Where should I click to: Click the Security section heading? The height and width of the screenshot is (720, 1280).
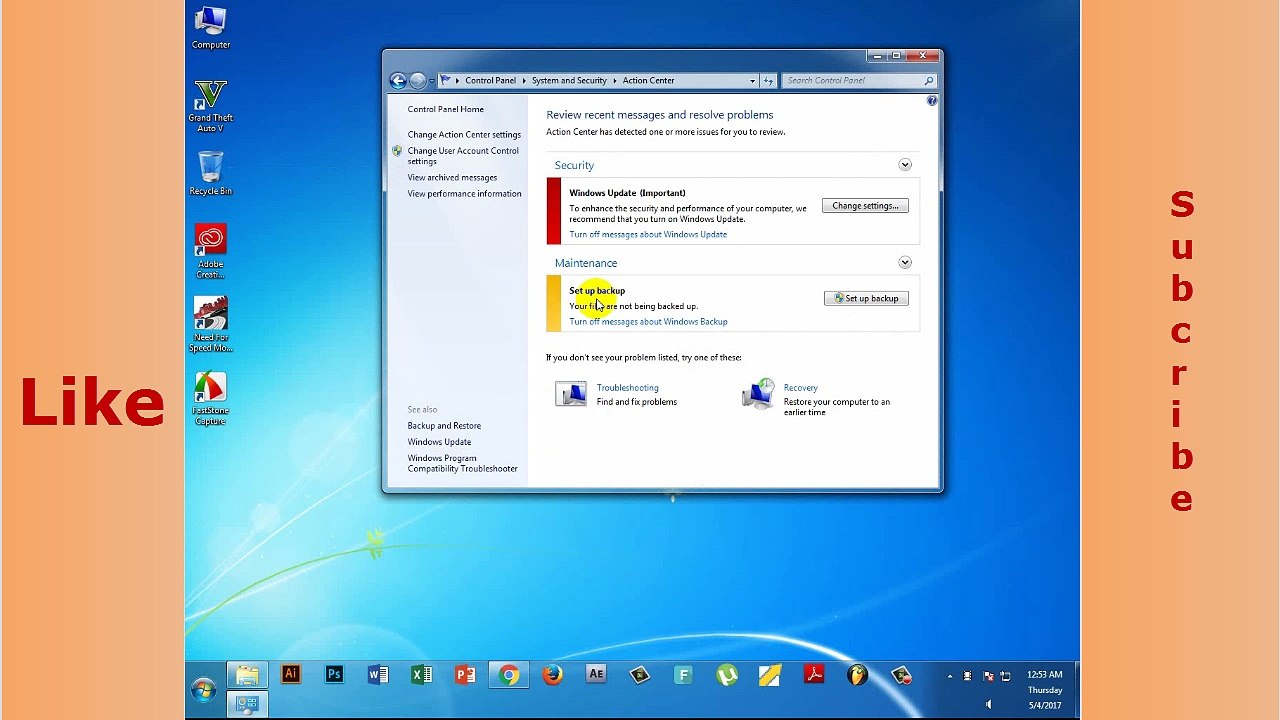[x=574, y=166]
